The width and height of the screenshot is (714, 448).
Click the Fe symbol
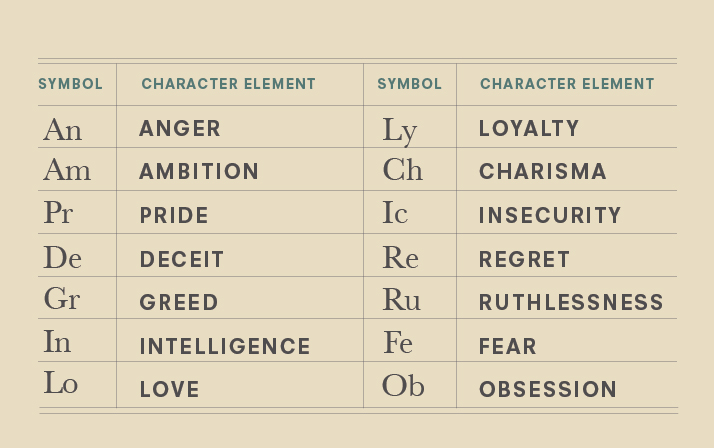point(398,343)
